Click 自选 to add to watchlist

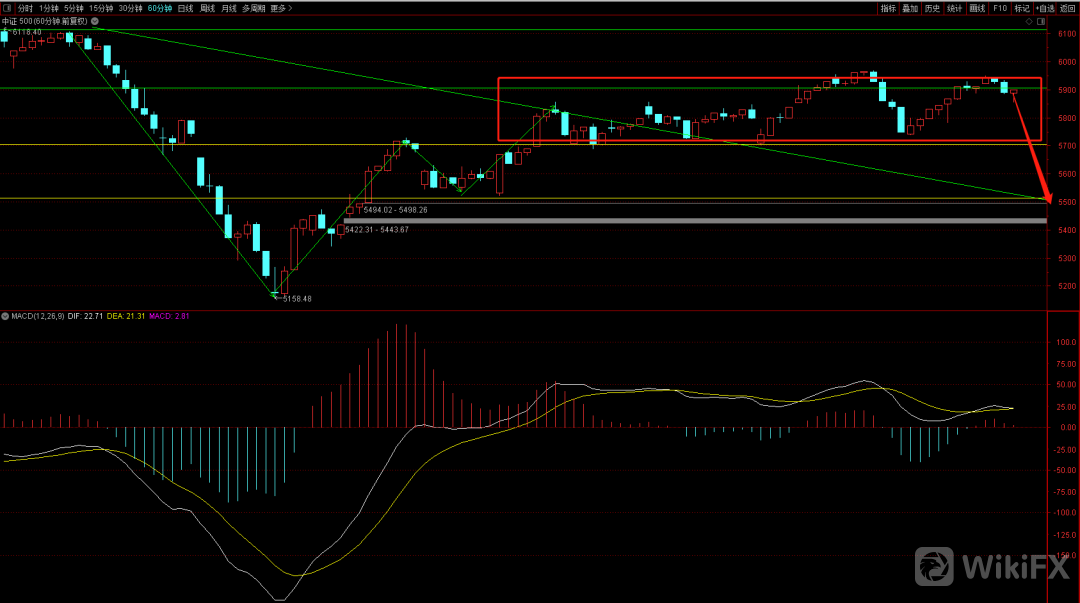tap(1045, 8)
